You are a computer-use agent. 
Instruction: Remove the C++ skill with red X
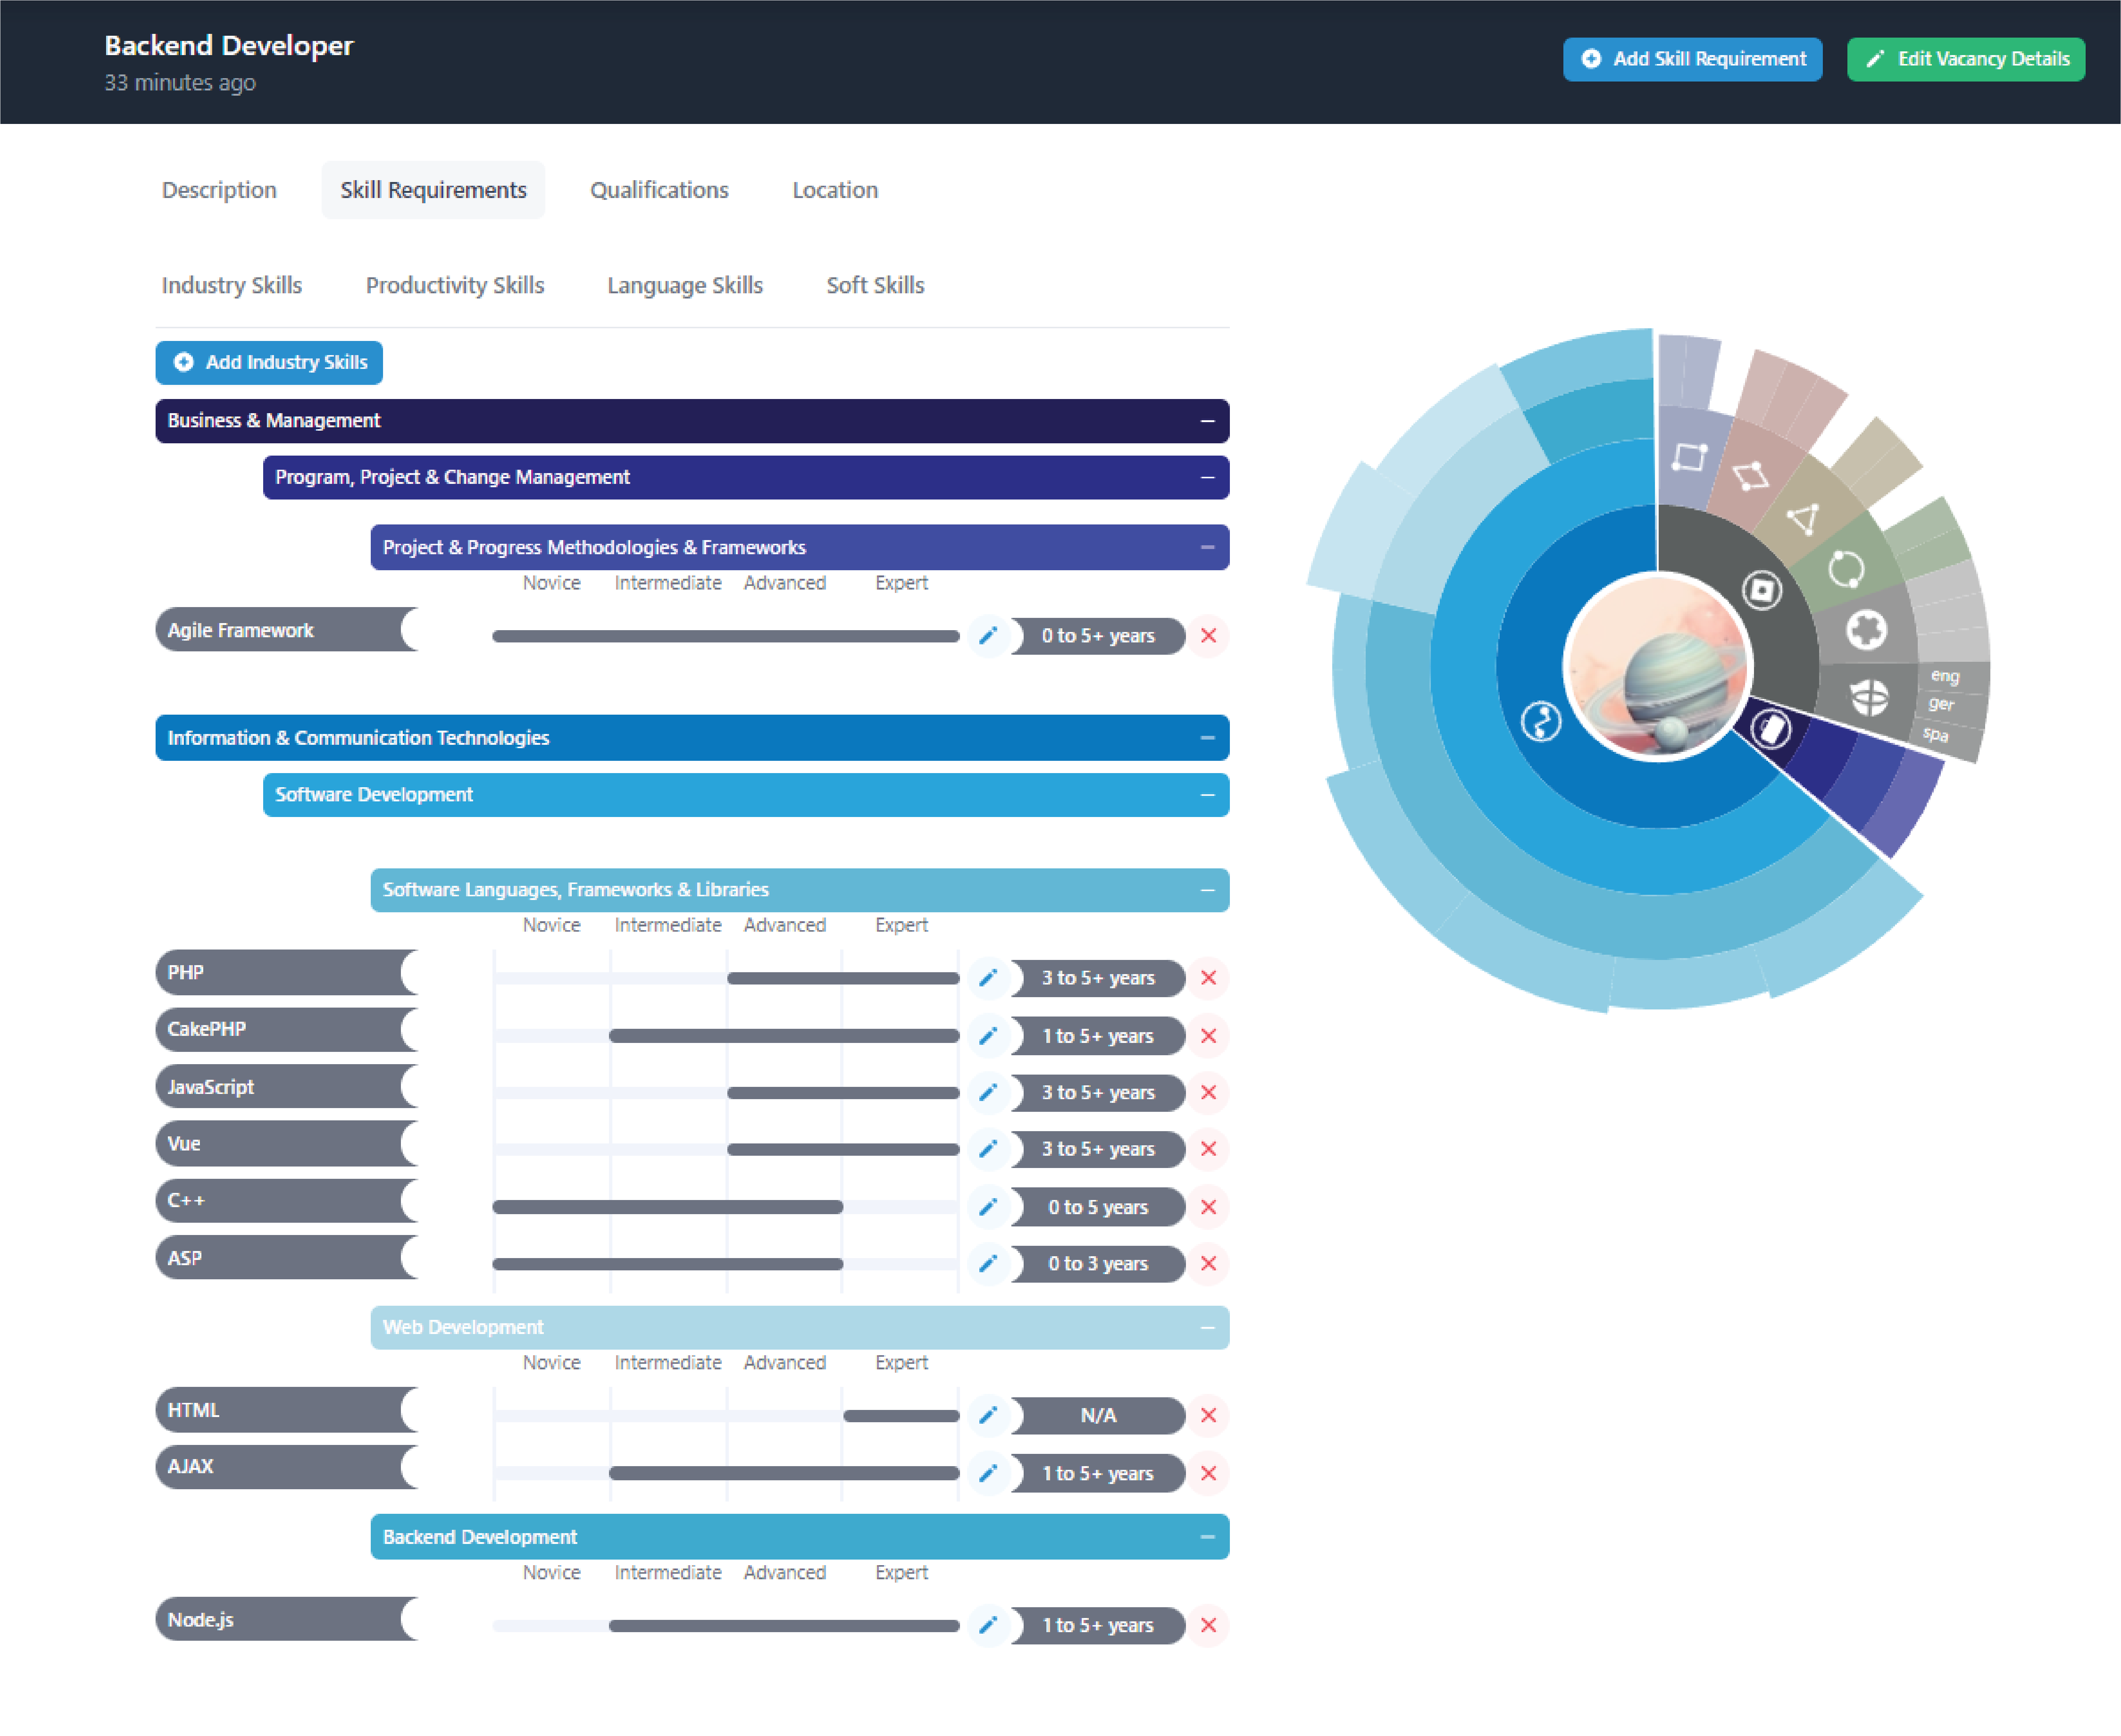pyautogui.click(x=1208, y=1207)
